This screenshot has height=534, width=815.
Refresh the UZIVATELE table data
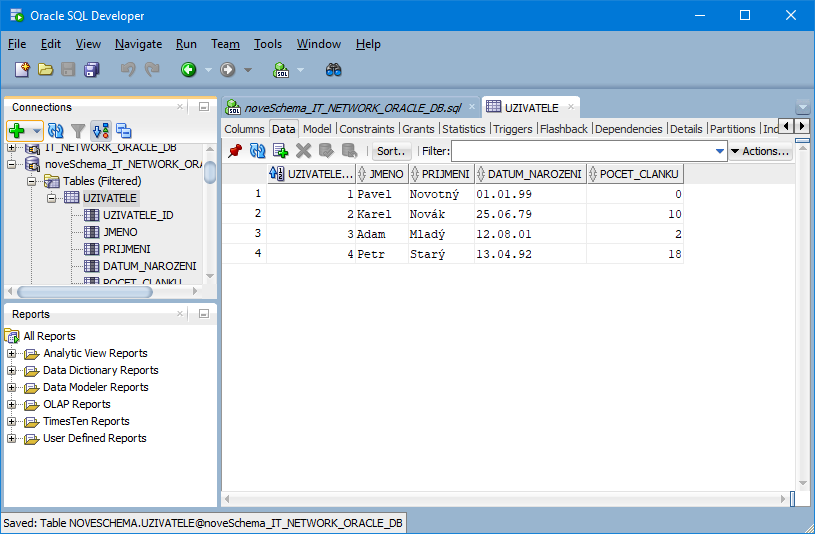tap(258, 151)
